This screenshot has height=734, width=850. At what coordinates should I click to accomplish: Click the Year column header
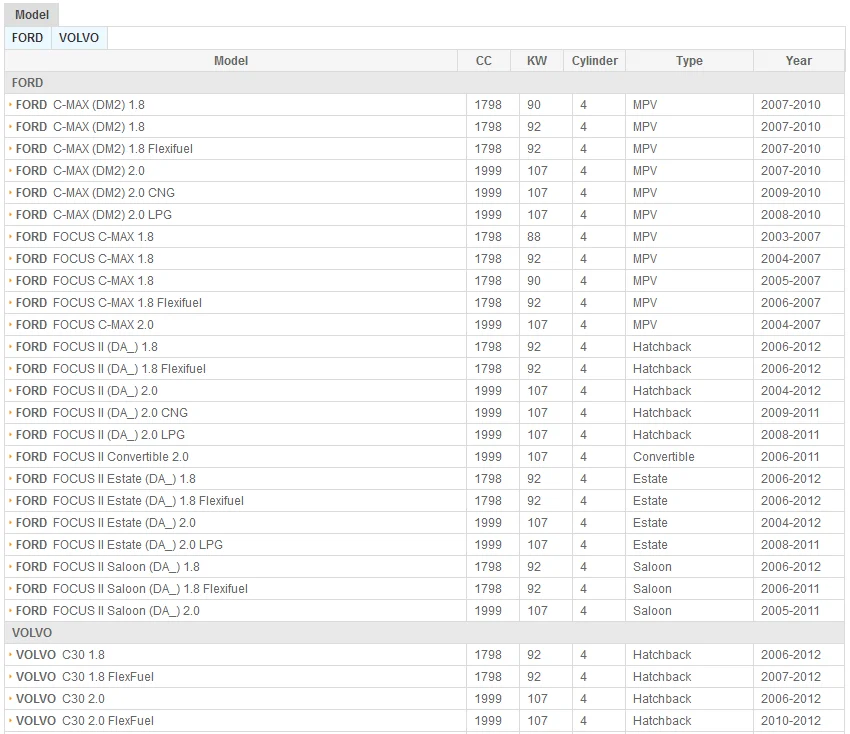pyautogui.click(x=799, y=61)
